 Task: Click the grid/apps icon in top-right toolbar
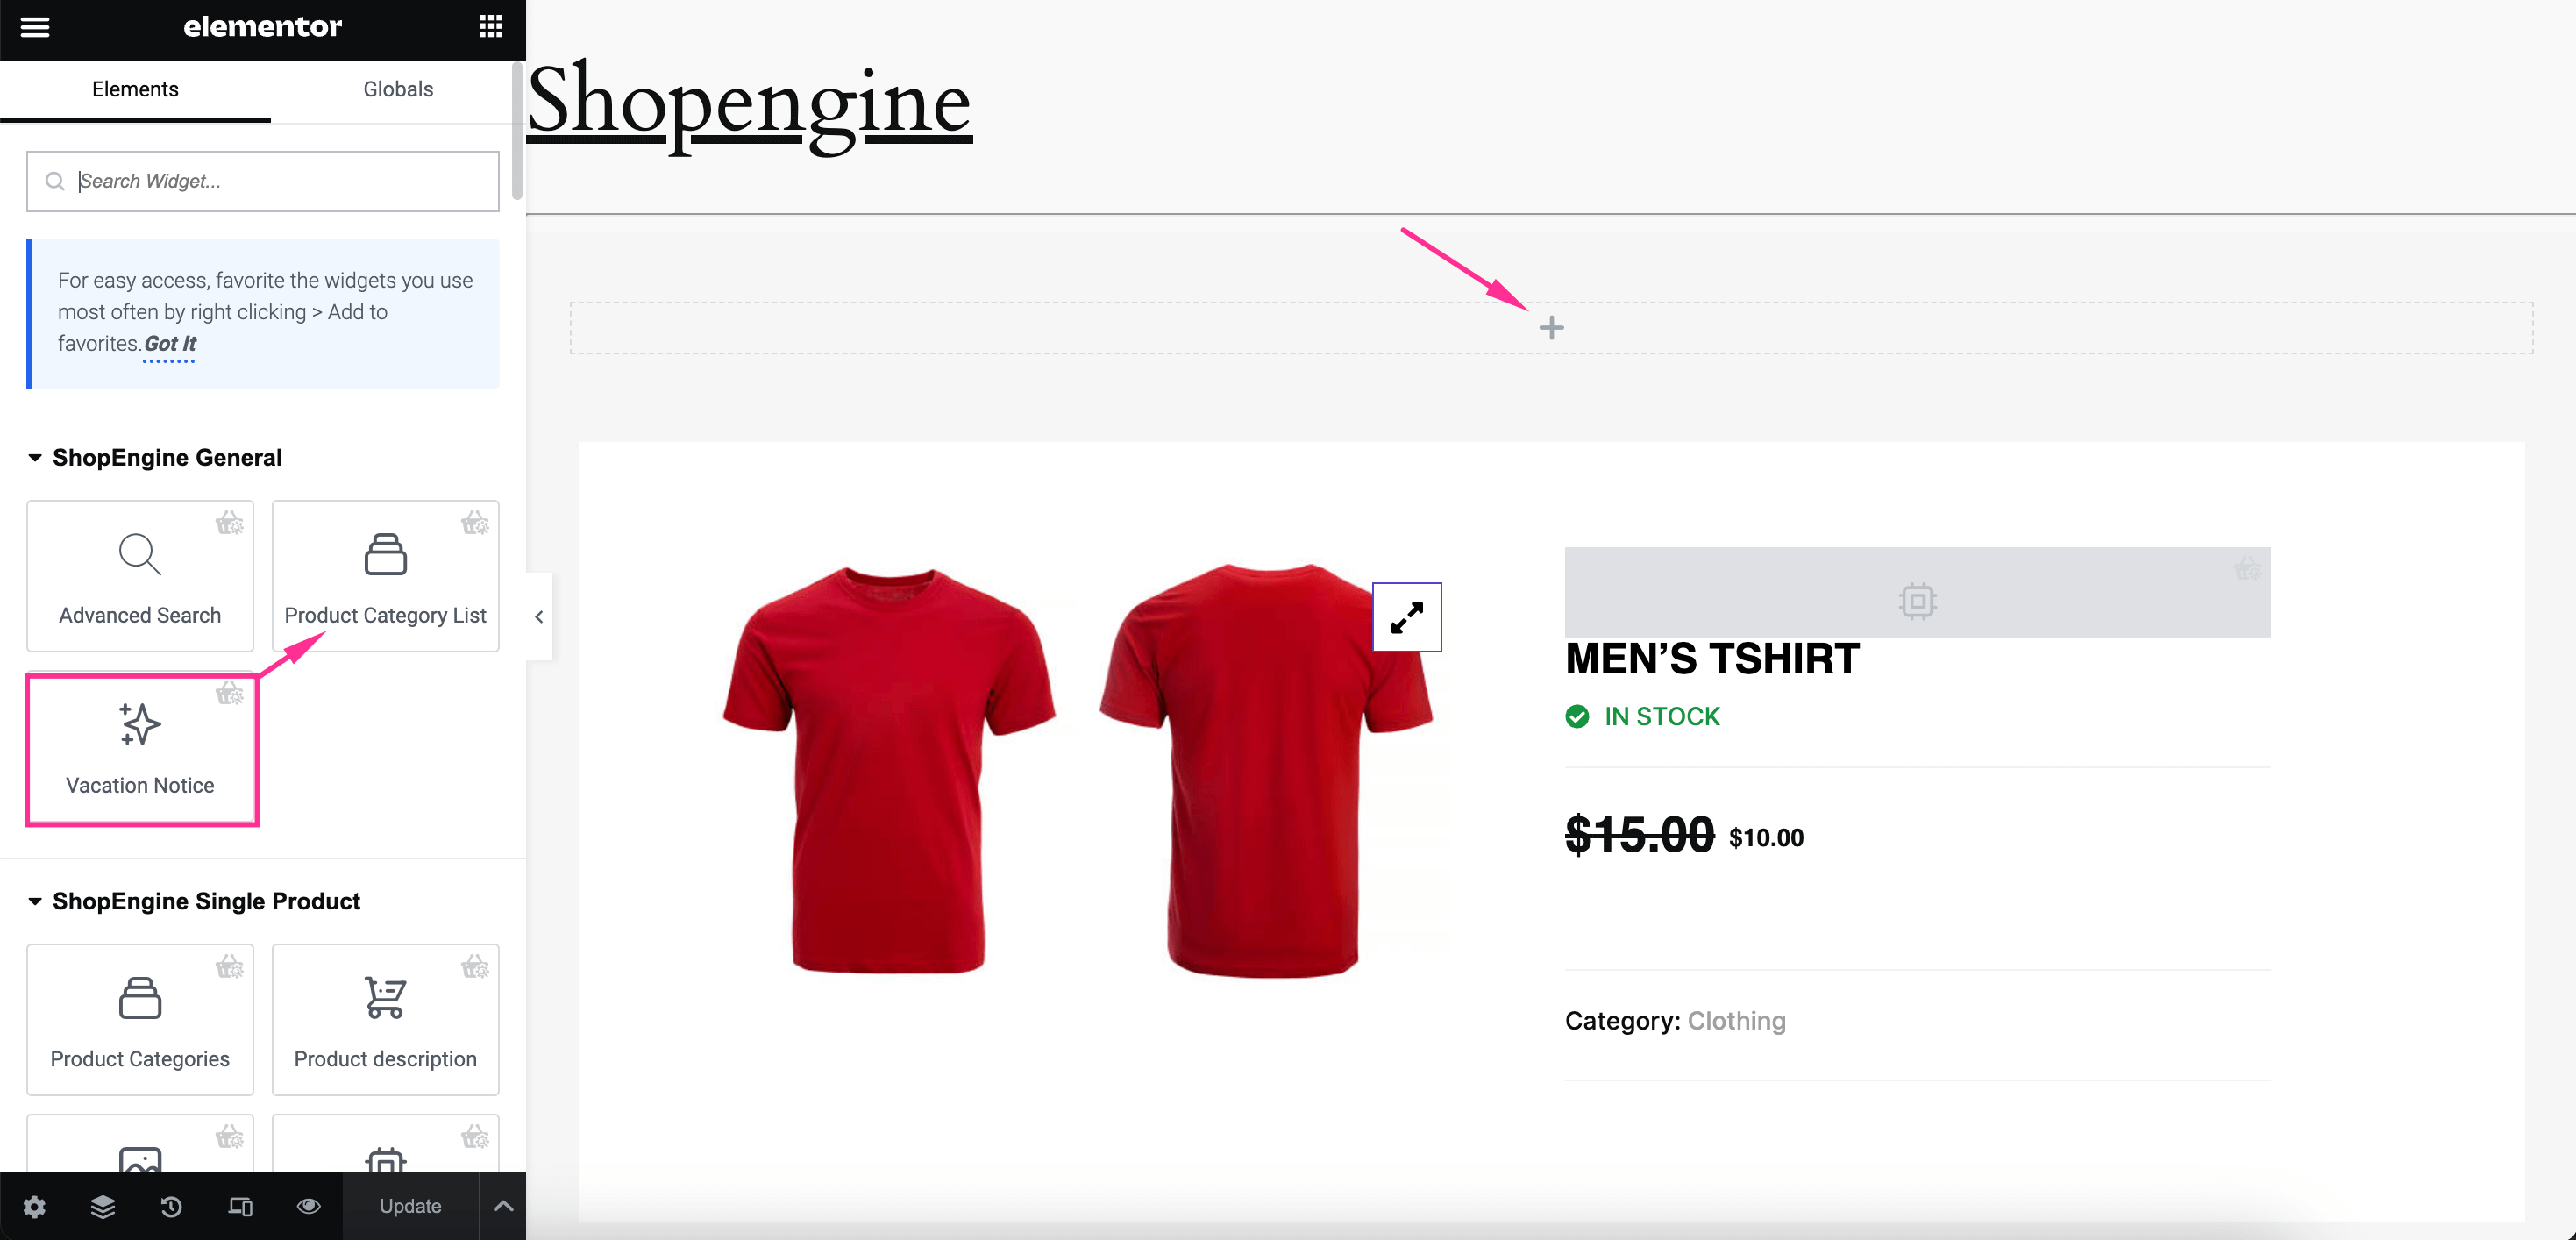489,26
